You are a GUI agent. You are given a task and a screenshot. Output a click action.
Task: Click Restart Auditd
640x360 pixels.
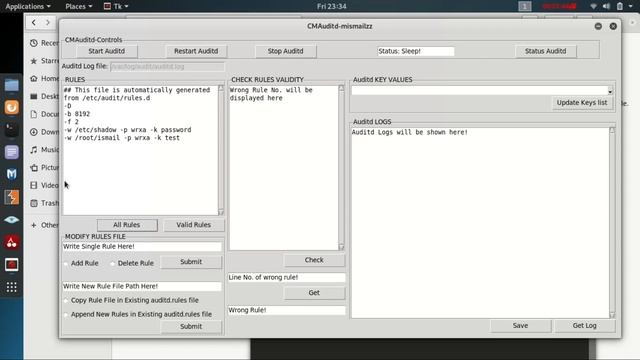coord(196,51)
